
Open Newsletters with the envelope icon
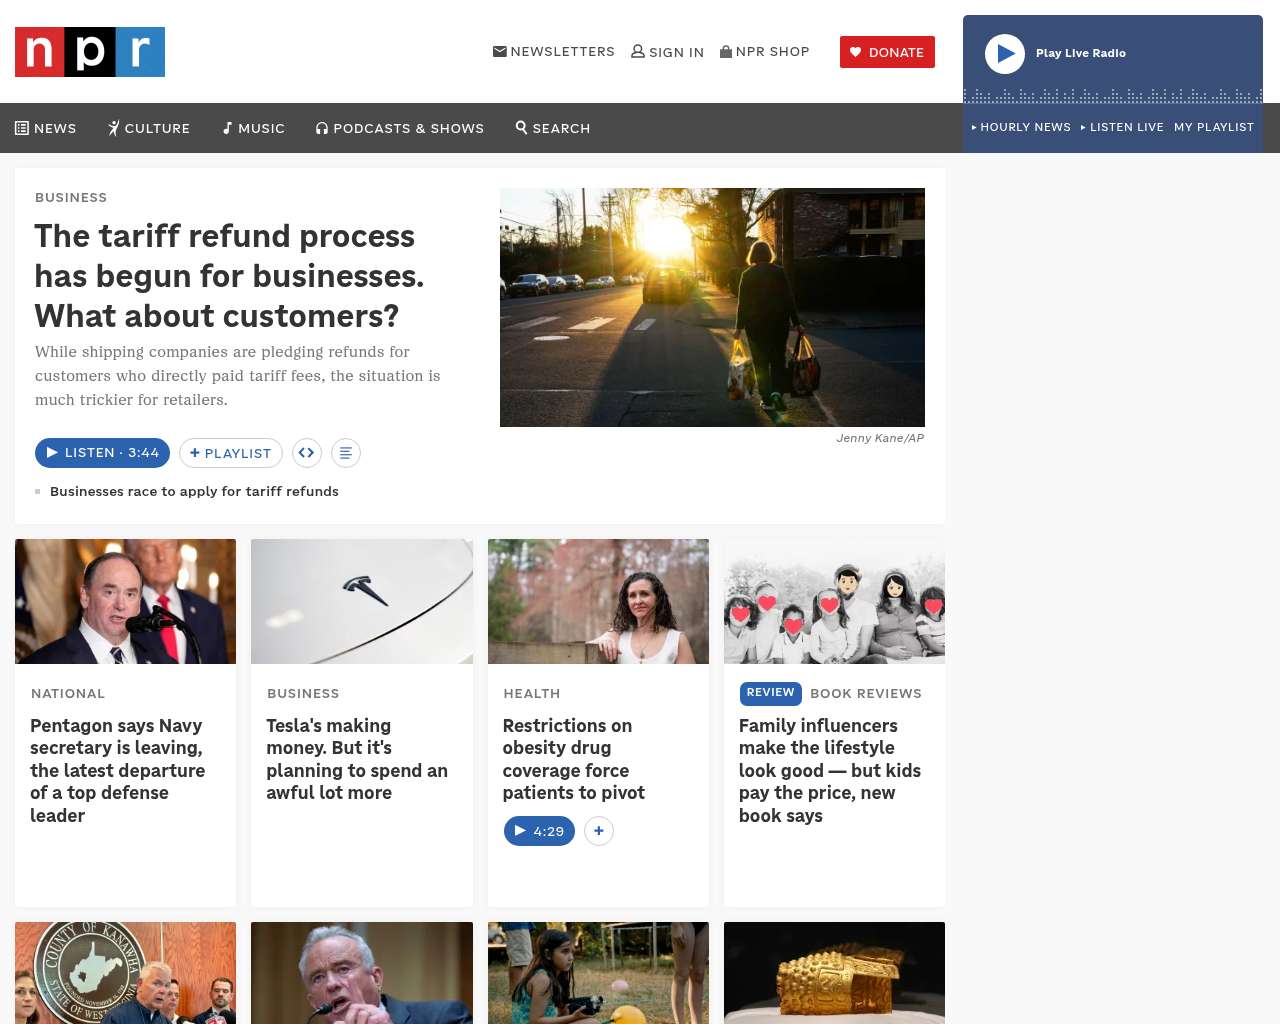click(554, 52)
